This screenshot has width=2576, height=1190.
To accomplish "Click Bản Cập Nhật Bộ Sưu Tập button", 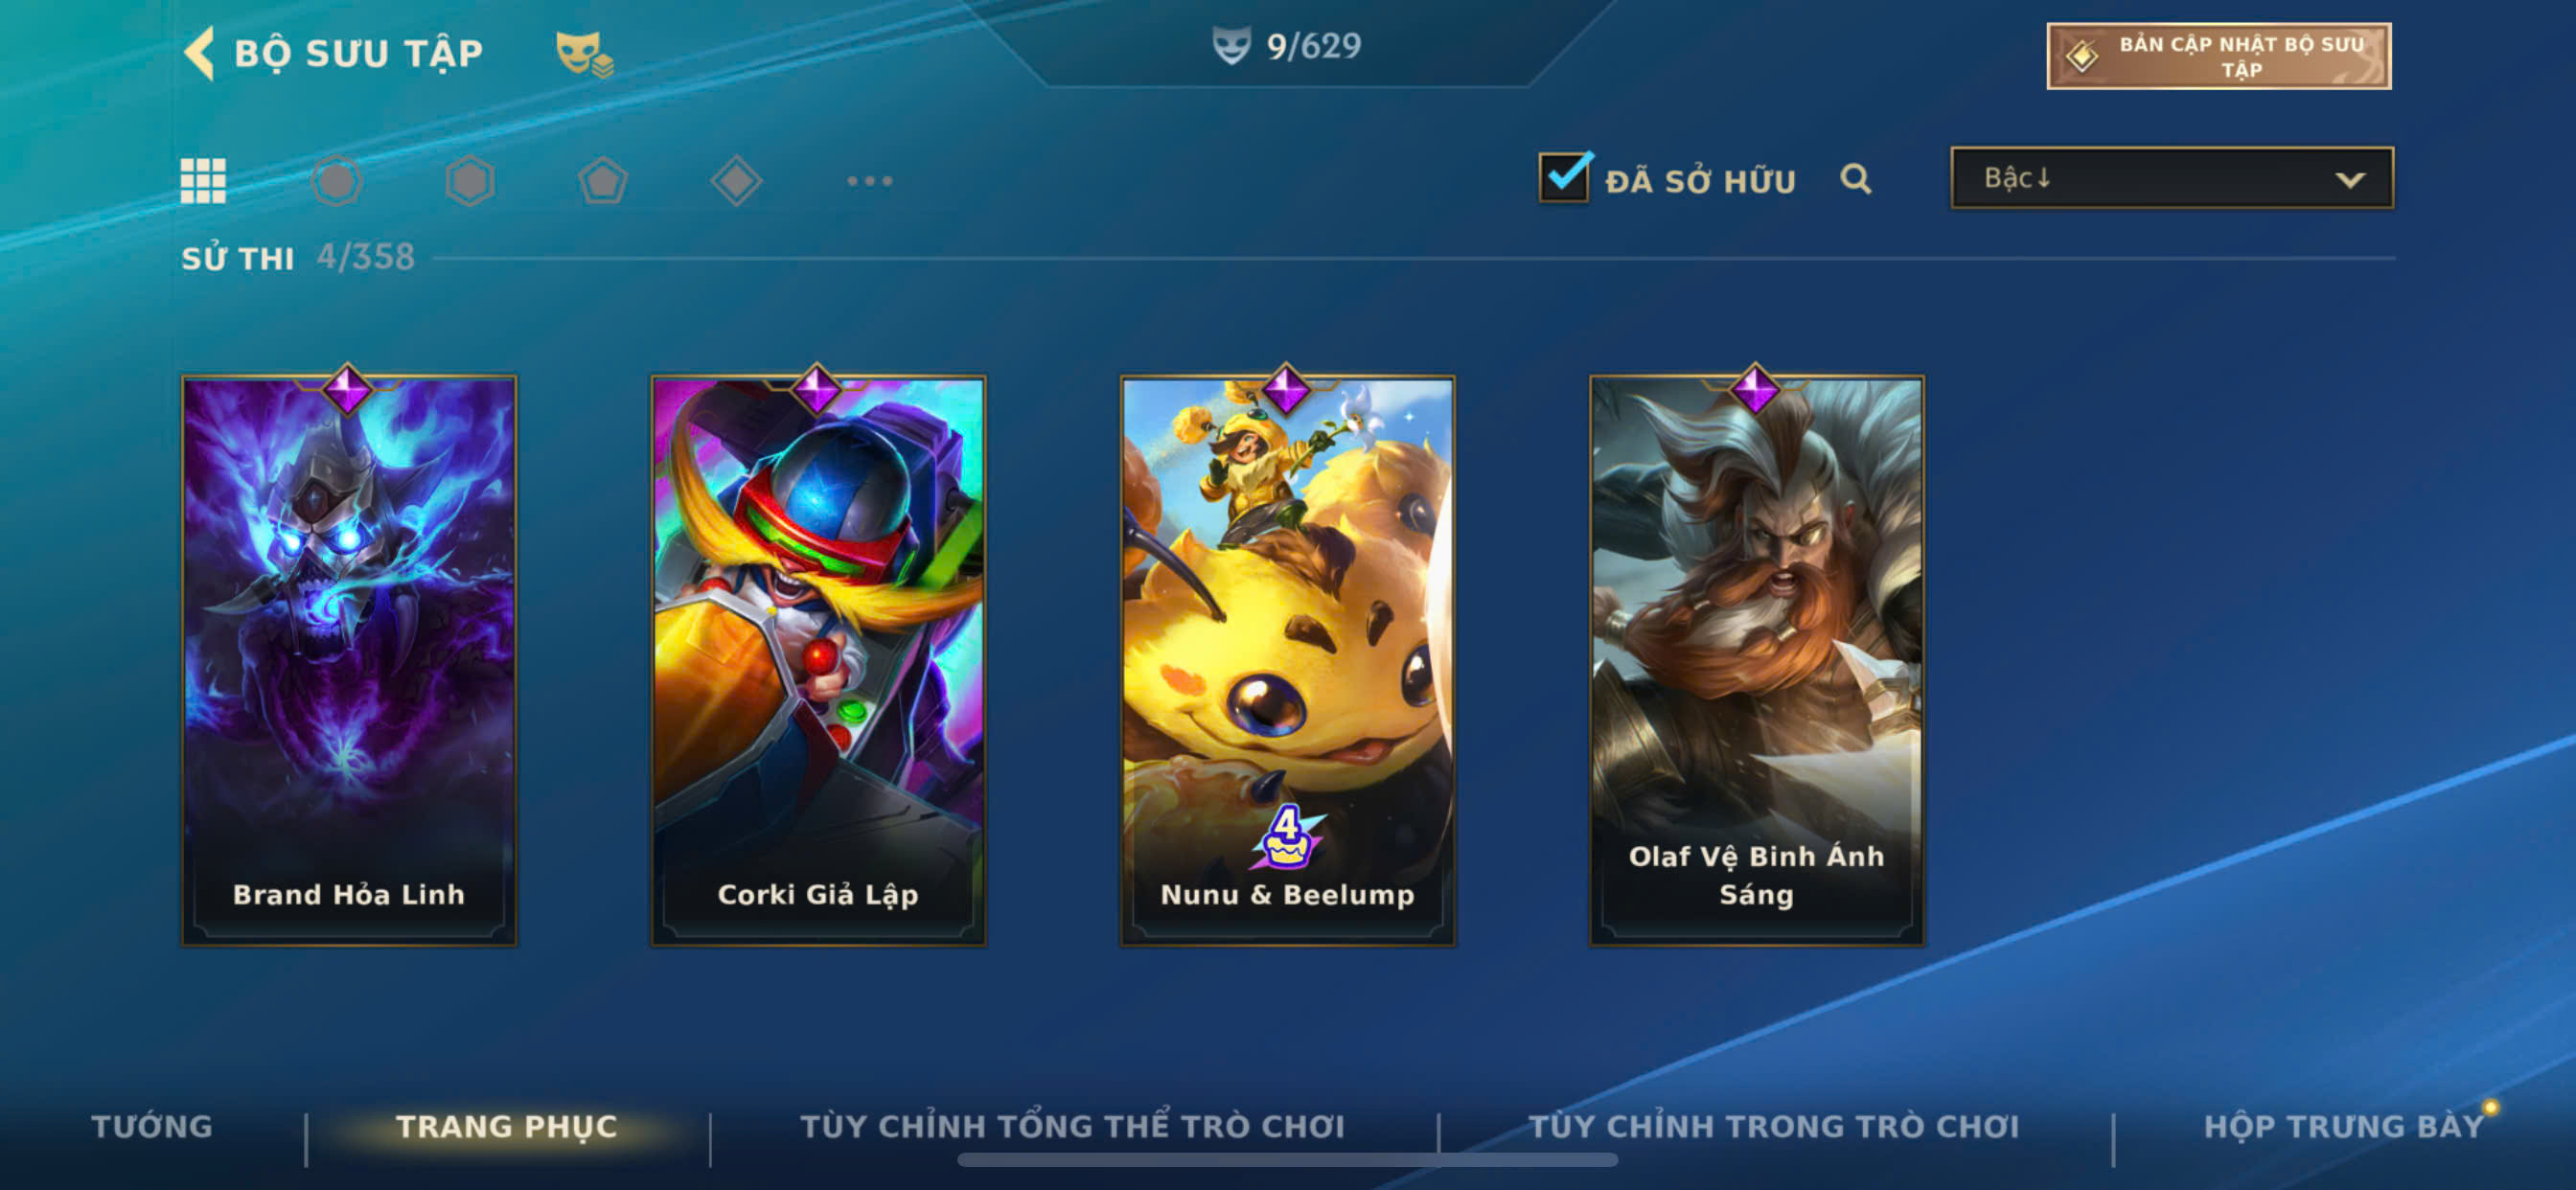I will tap(2218, 56).
